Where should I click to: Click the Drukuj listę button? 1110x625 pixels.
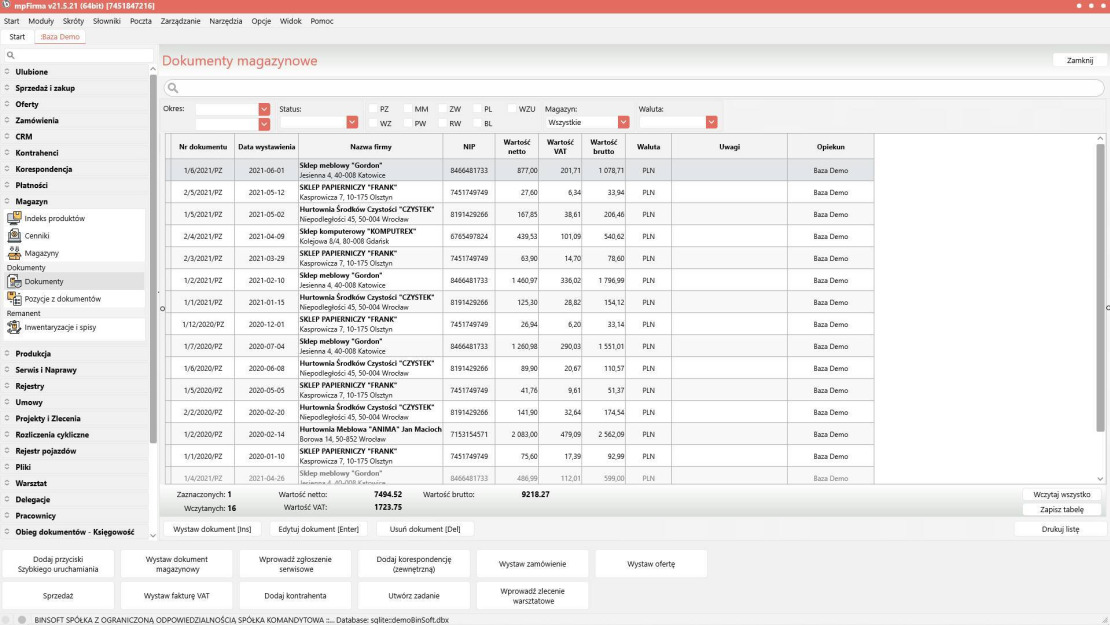point(1060,529)
